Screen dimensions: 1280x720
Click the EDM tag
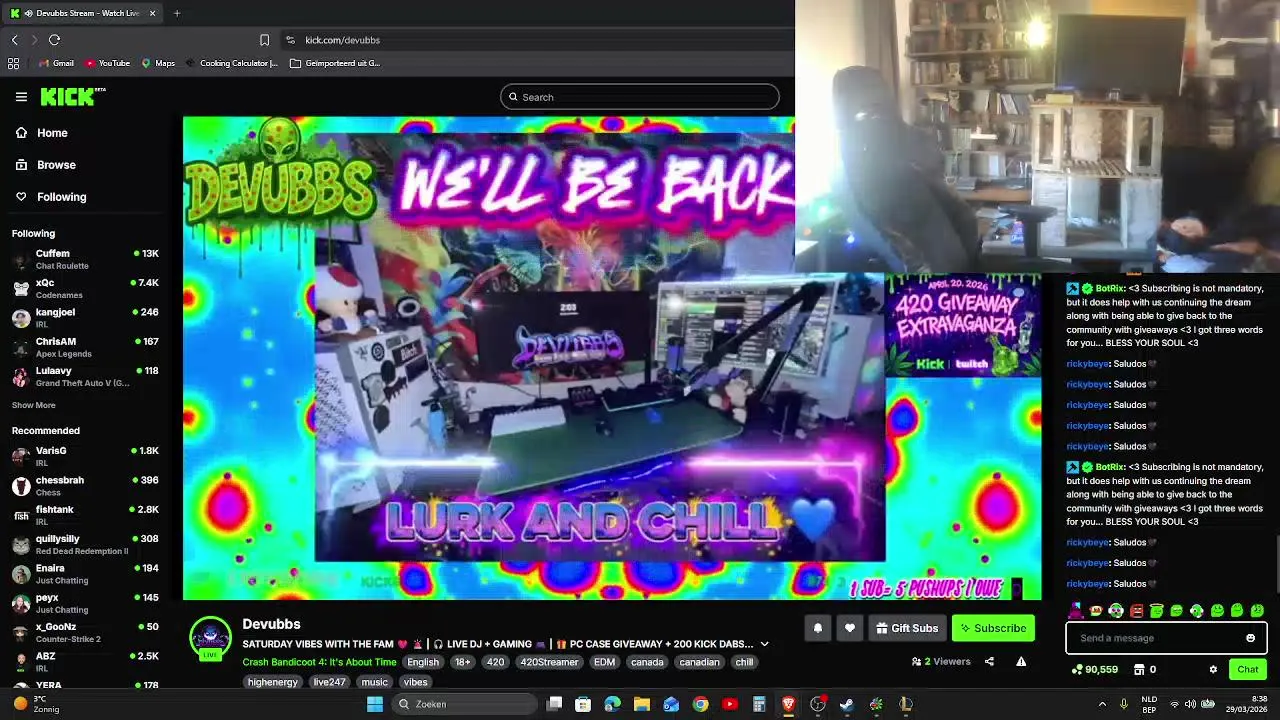click(x=604, y=662)
